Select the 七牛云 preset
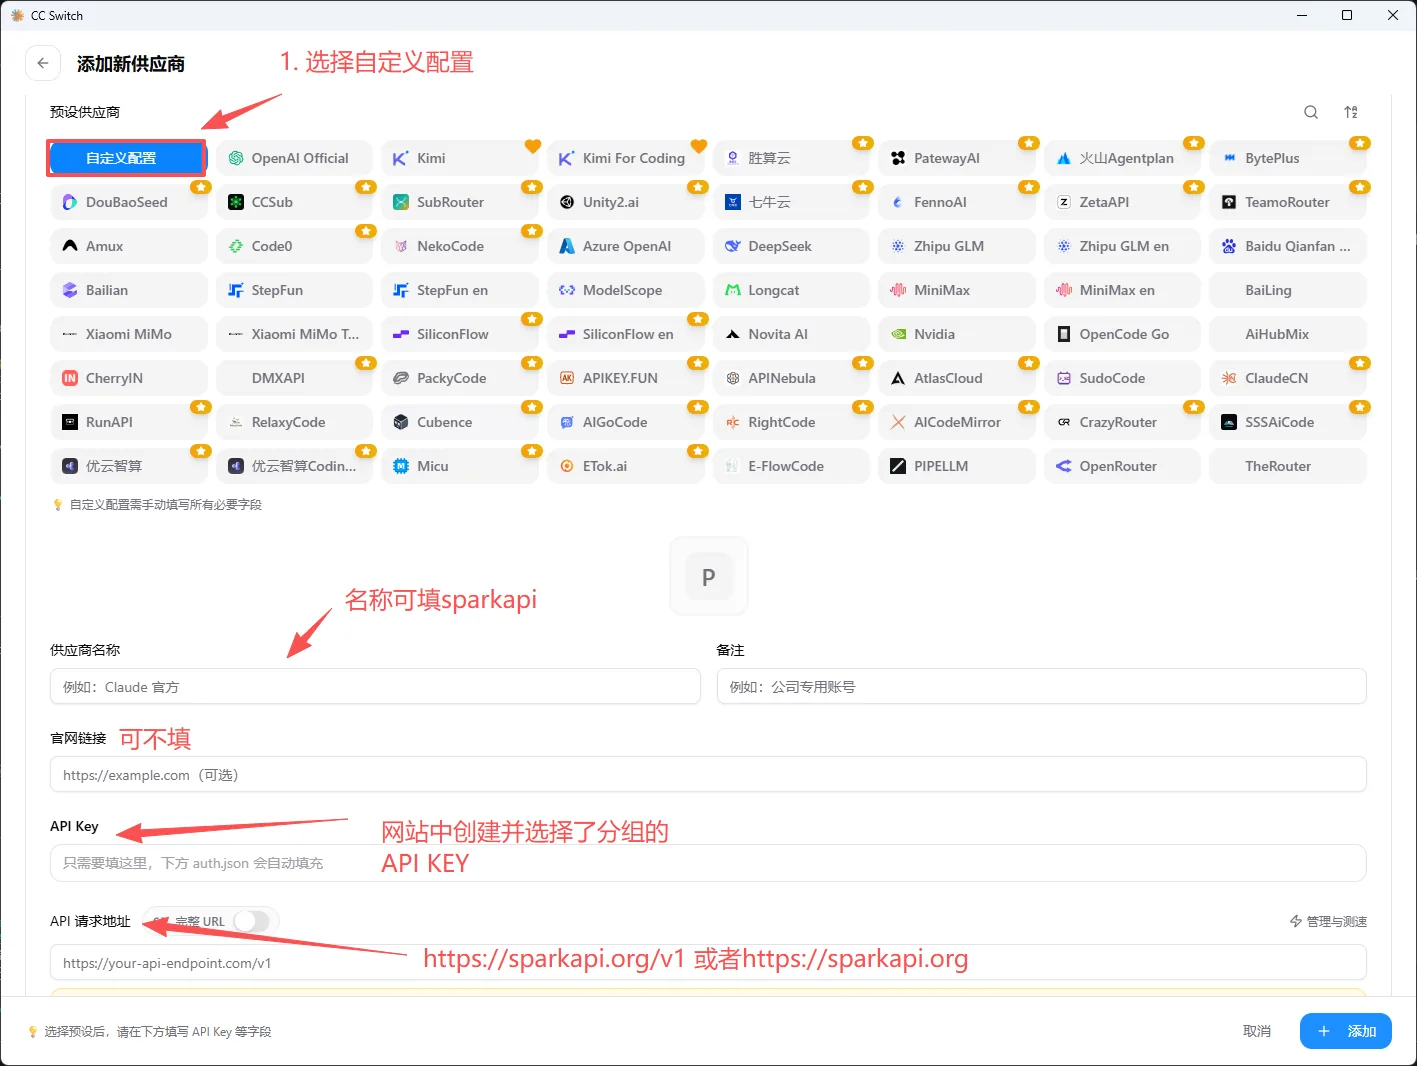The image size is (1417, 1066). pos(791,202)
